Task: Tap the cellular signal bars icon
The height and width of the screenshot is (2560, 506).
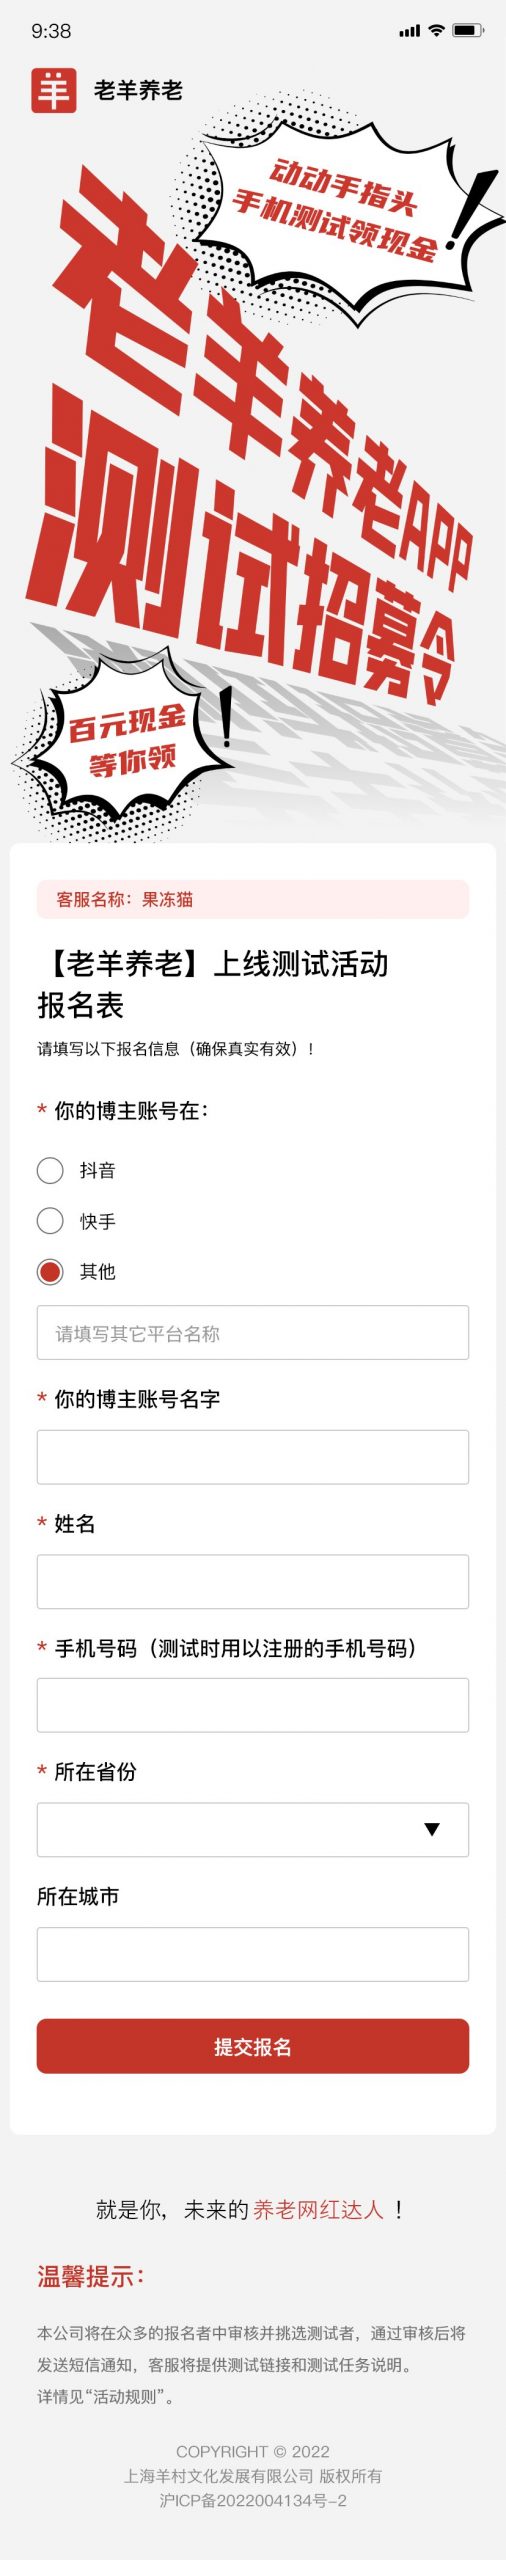Action: [x=409, y=31]
